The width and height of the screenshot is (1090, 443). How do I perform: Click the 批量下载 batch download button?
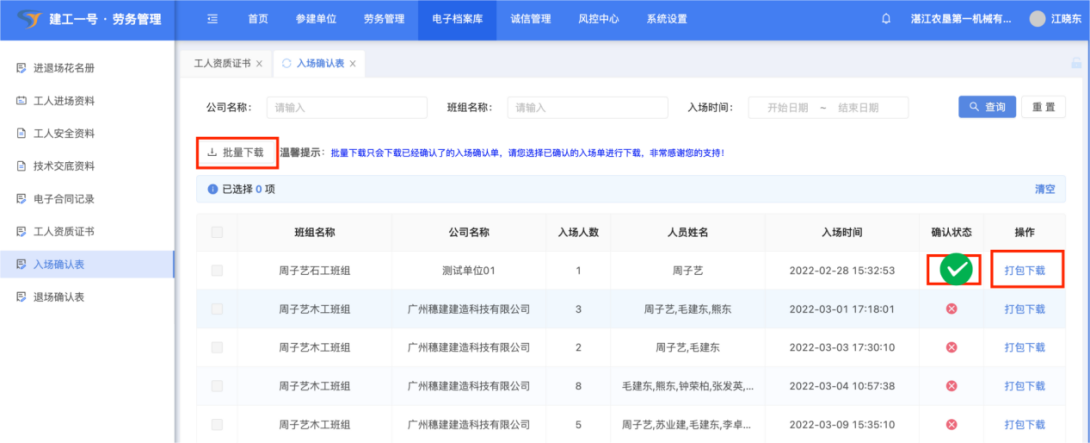point(236,153)
